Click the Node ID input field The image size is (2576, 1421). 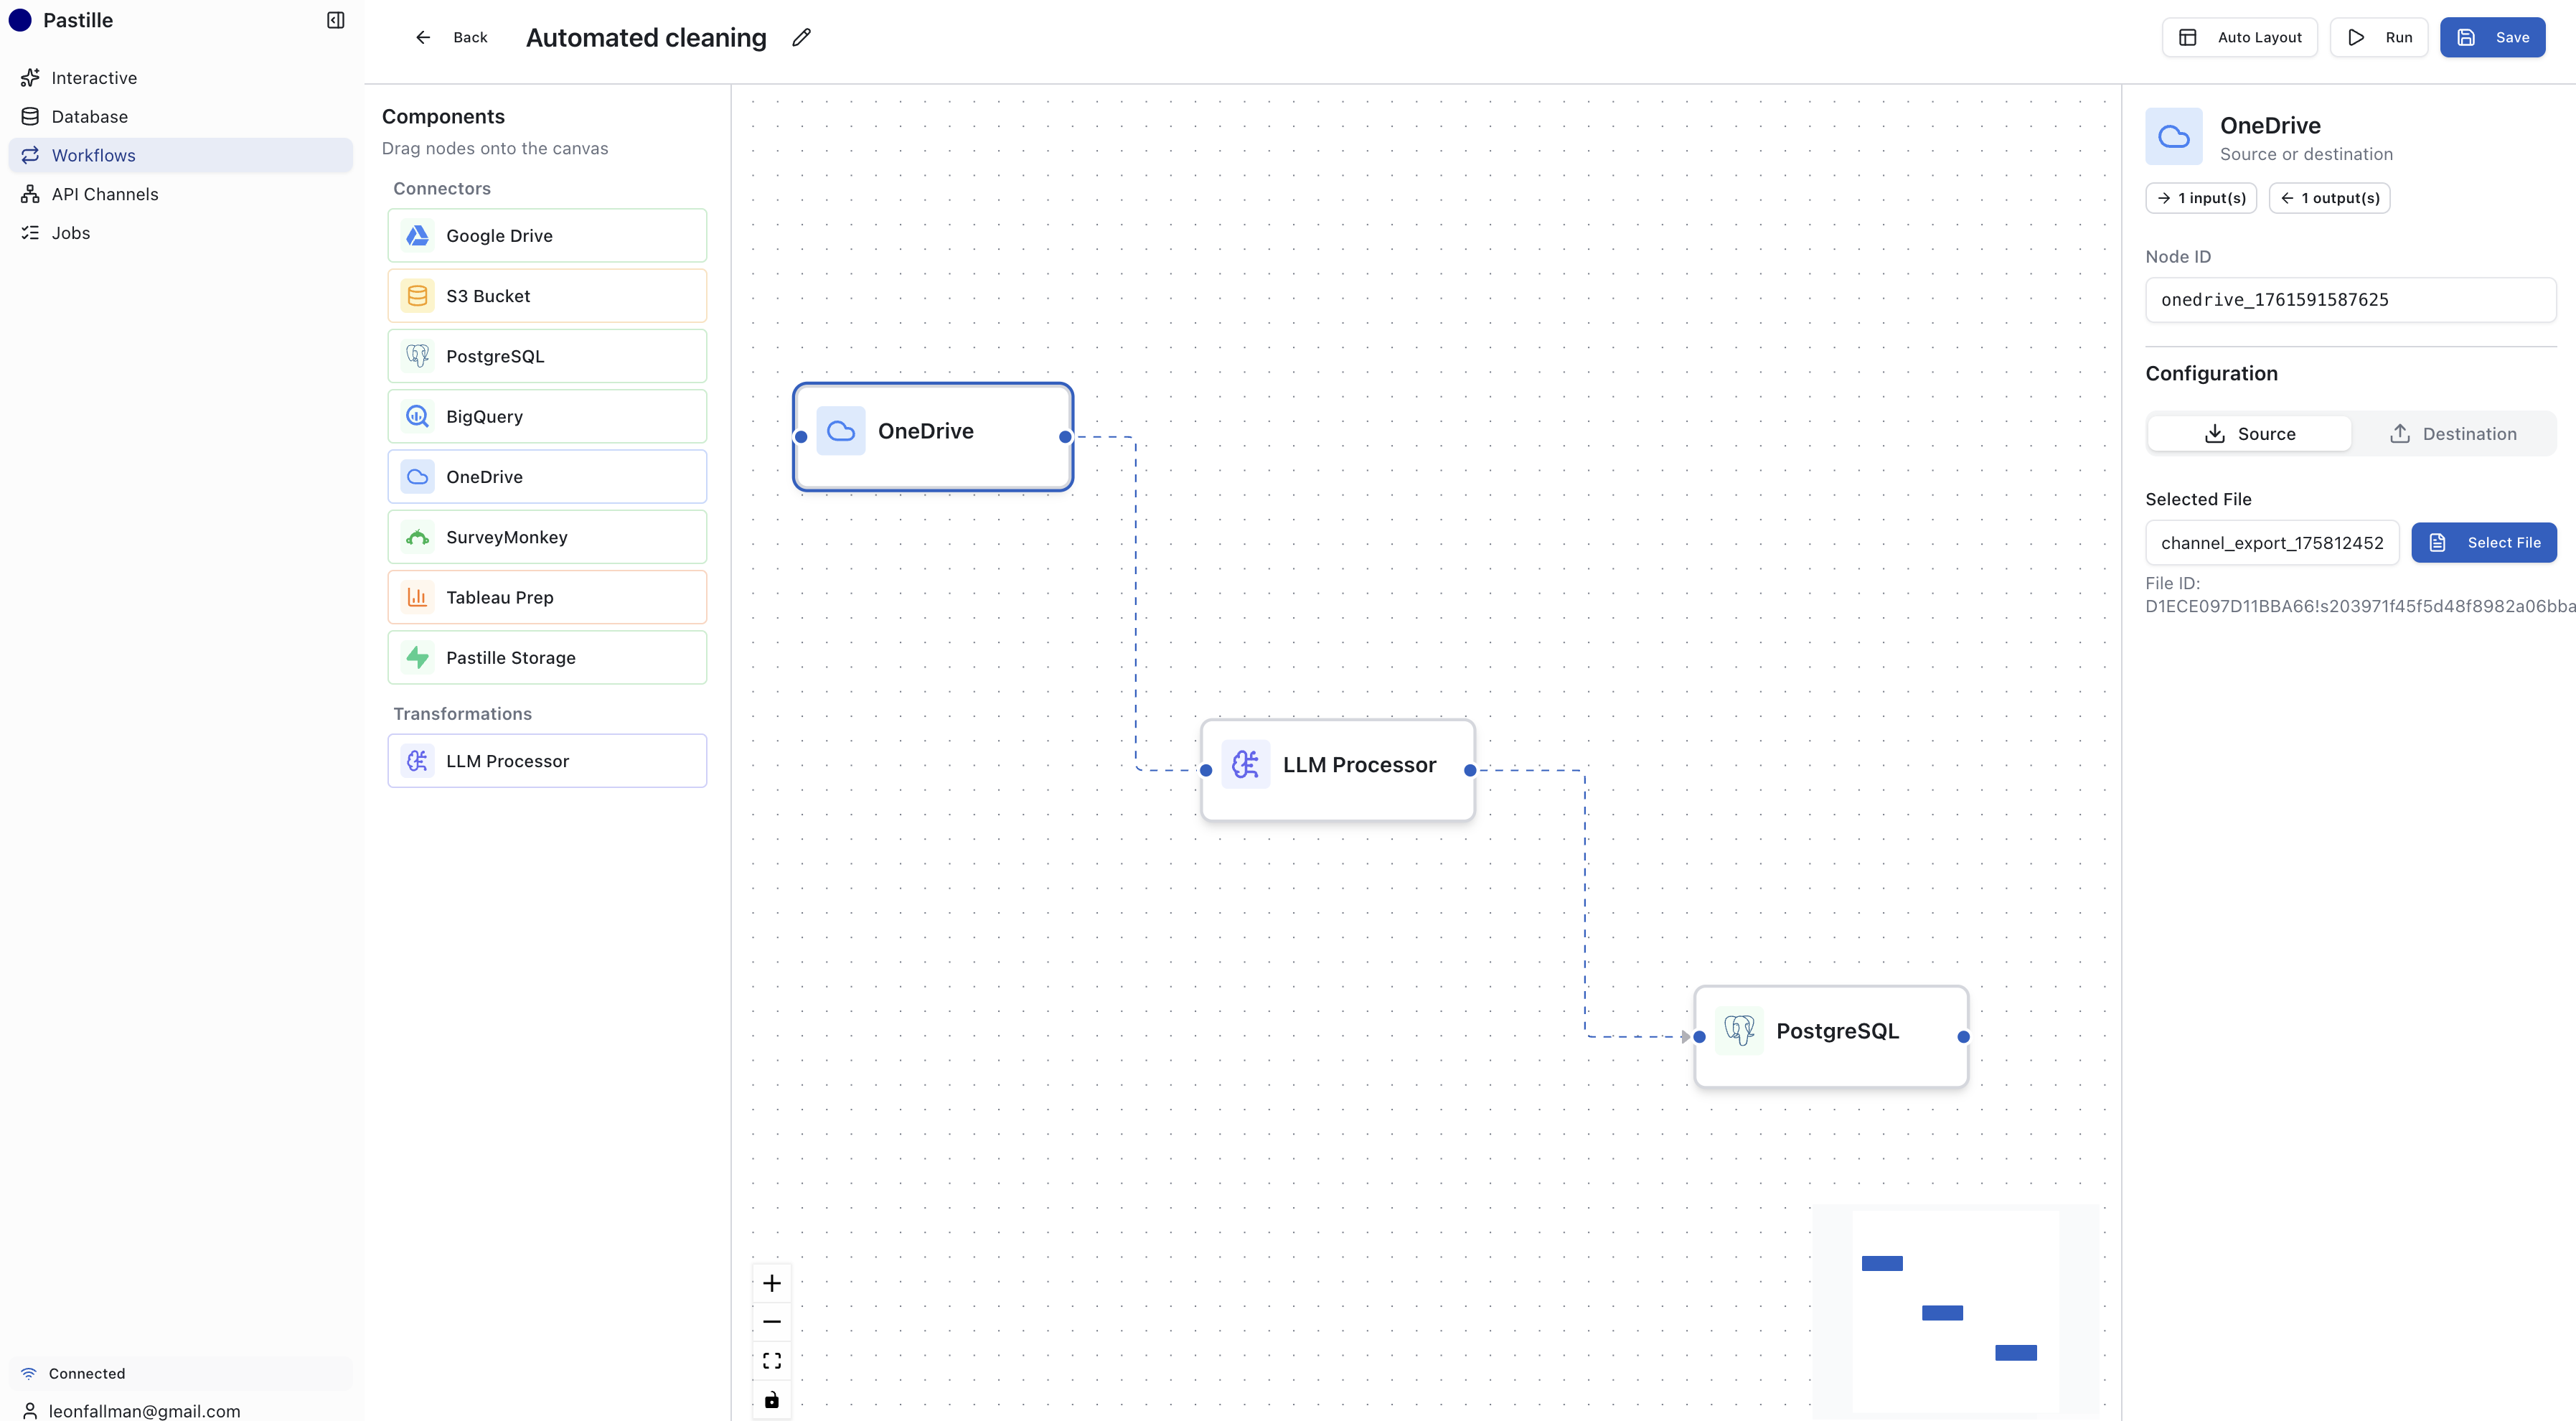(2350, 300)
